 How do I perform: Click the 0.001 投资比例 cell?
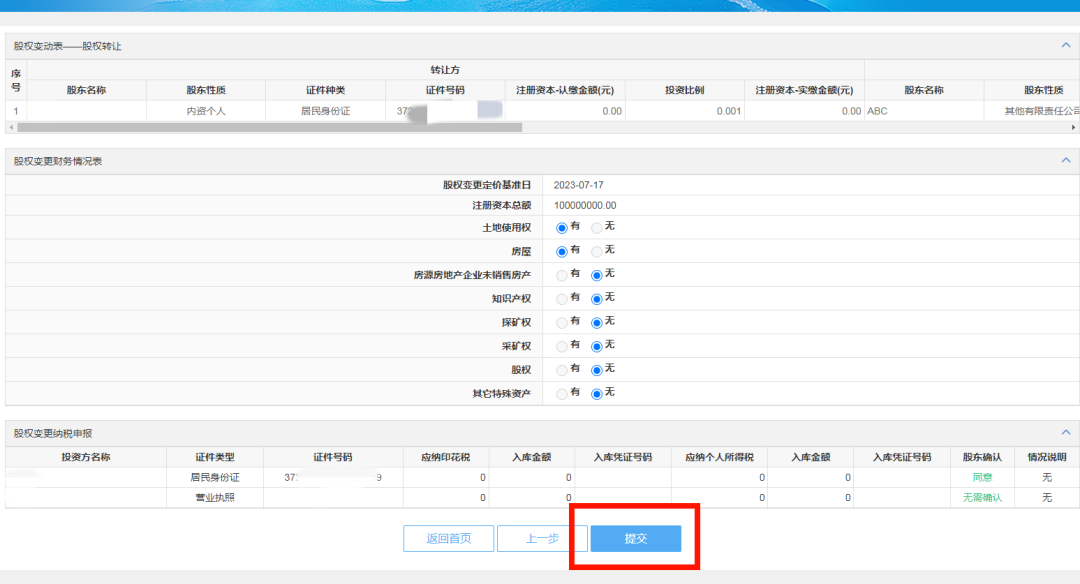685,111
